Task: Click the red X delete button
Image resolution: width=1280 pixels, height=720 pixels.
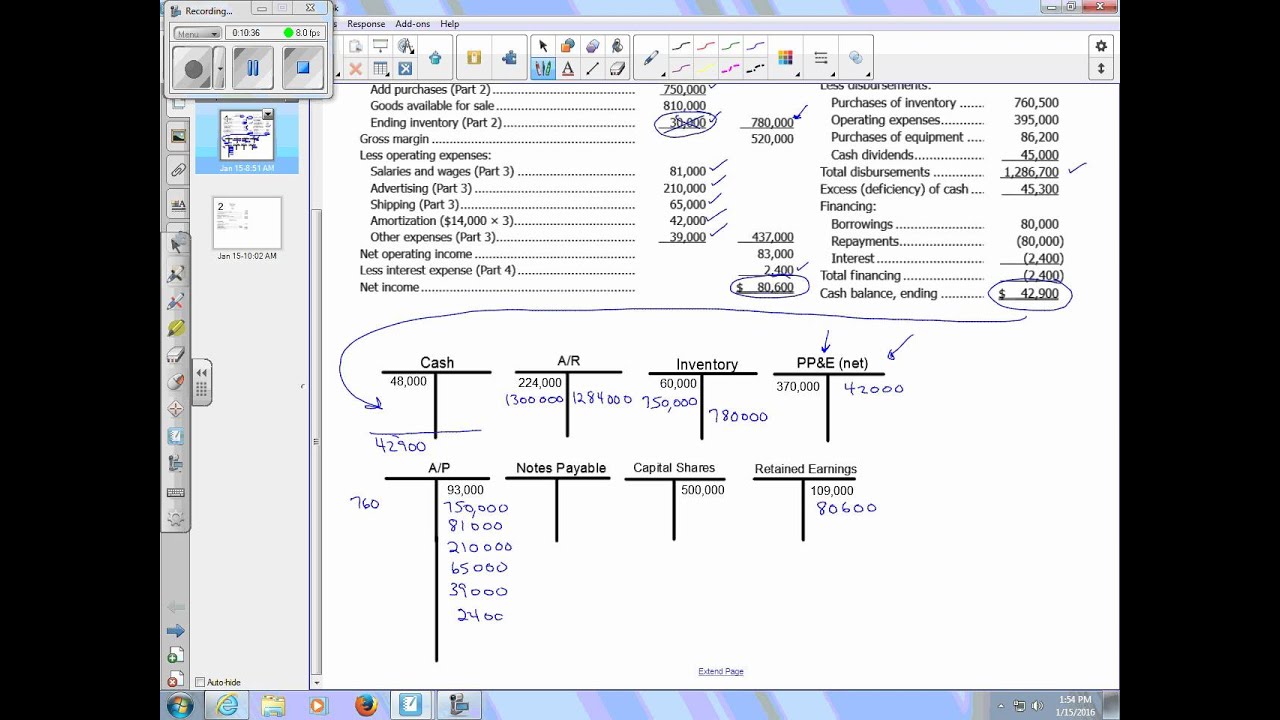Action: tap(355, 69)
